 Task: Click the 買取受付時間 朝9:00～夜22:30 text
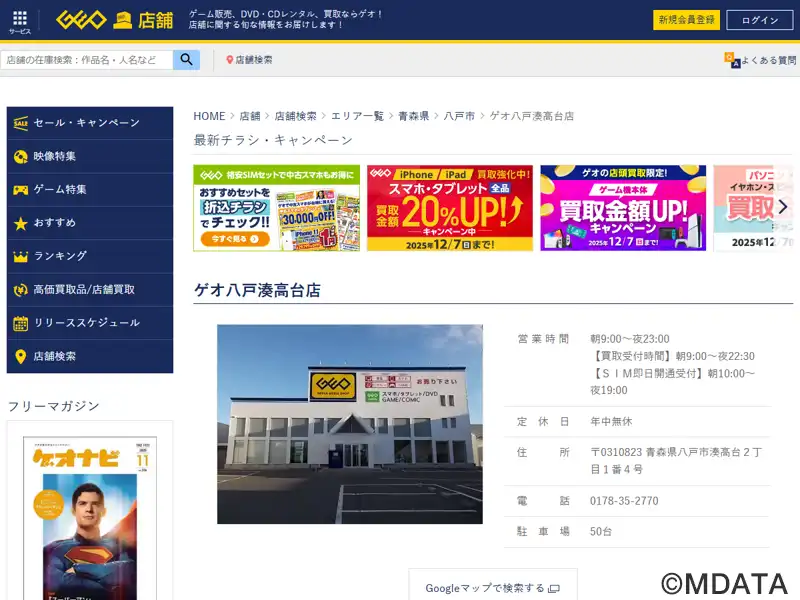click(x=672, y=356)
